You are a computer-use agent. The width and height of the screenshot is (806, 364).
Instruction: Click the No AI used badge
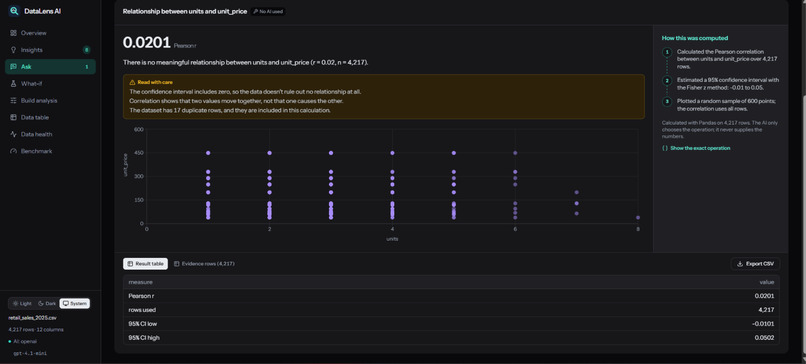click(x=268, y=11)
